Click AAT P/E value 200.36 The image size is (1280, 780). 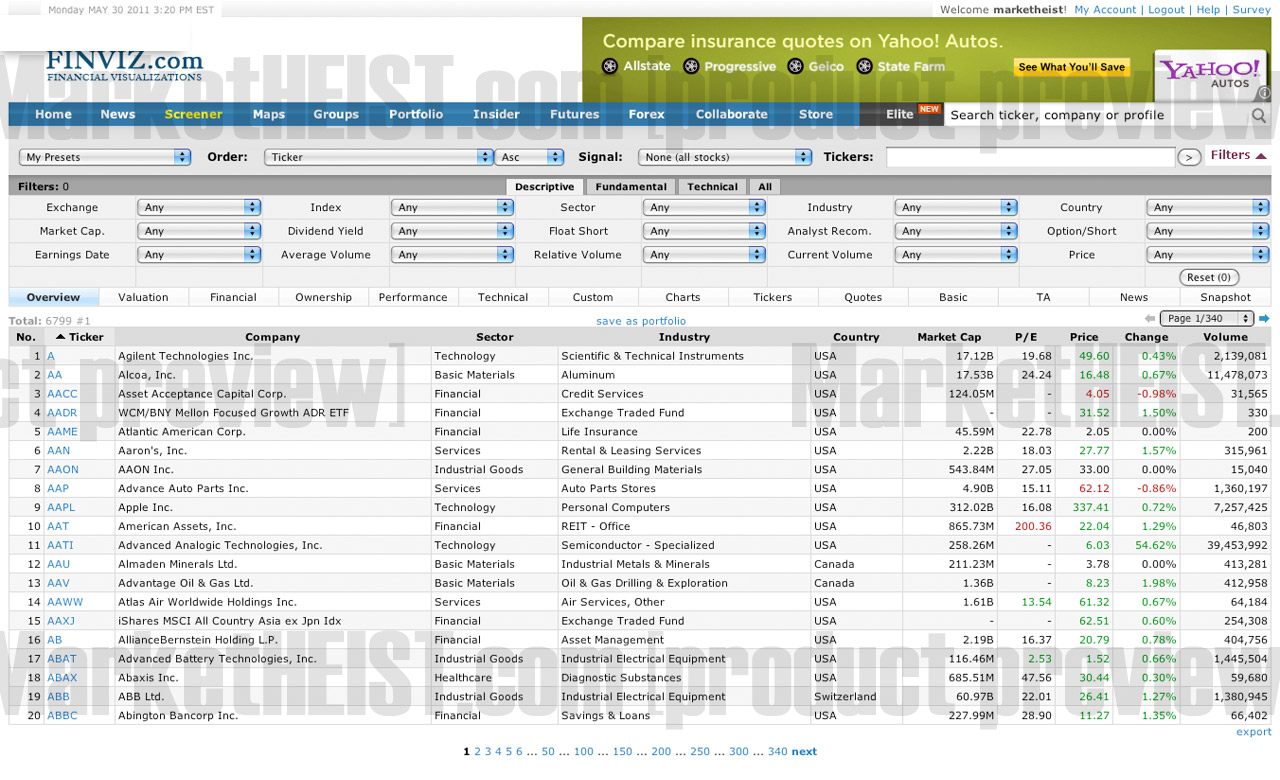[1033, 526]
